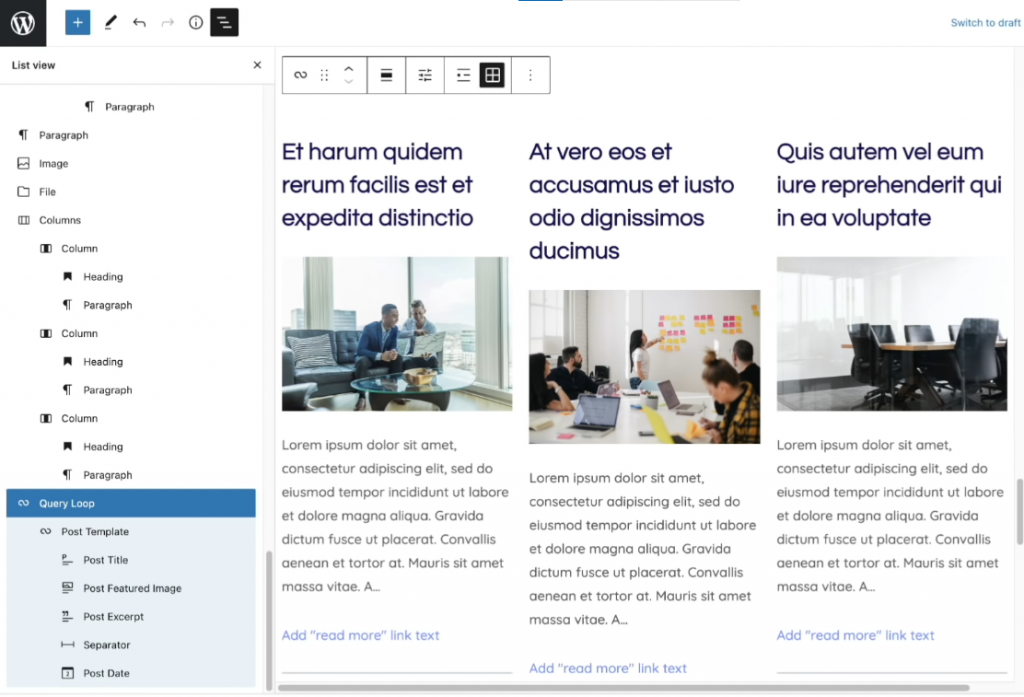Switch post to draft

(x=985, y=23)
